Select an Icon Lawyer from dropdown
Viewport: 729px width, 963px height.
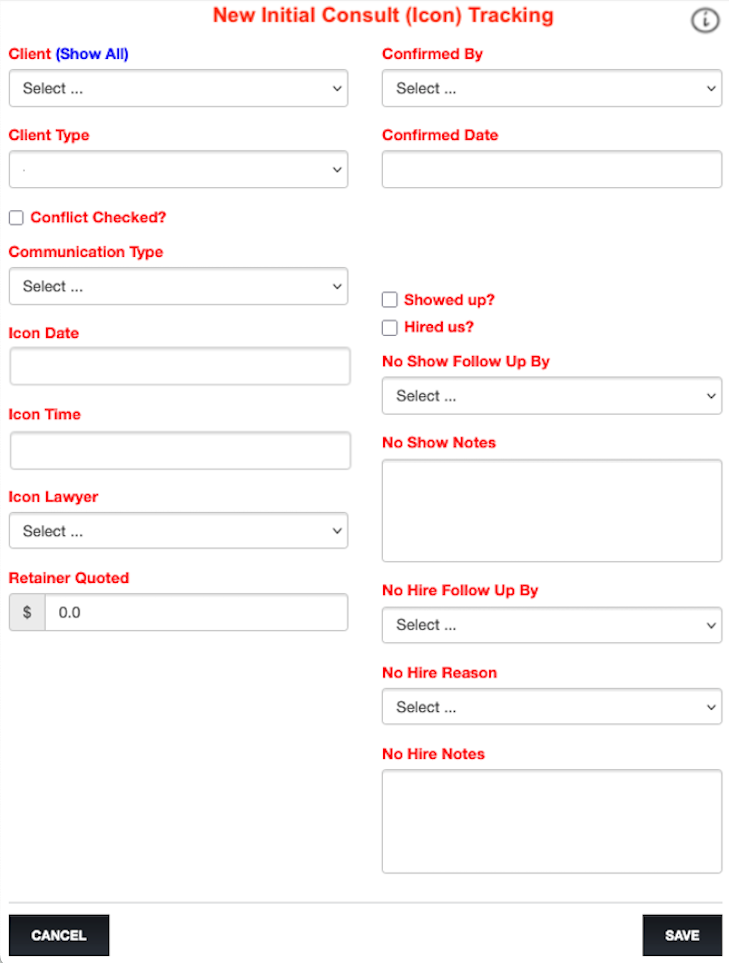[178, 531]
